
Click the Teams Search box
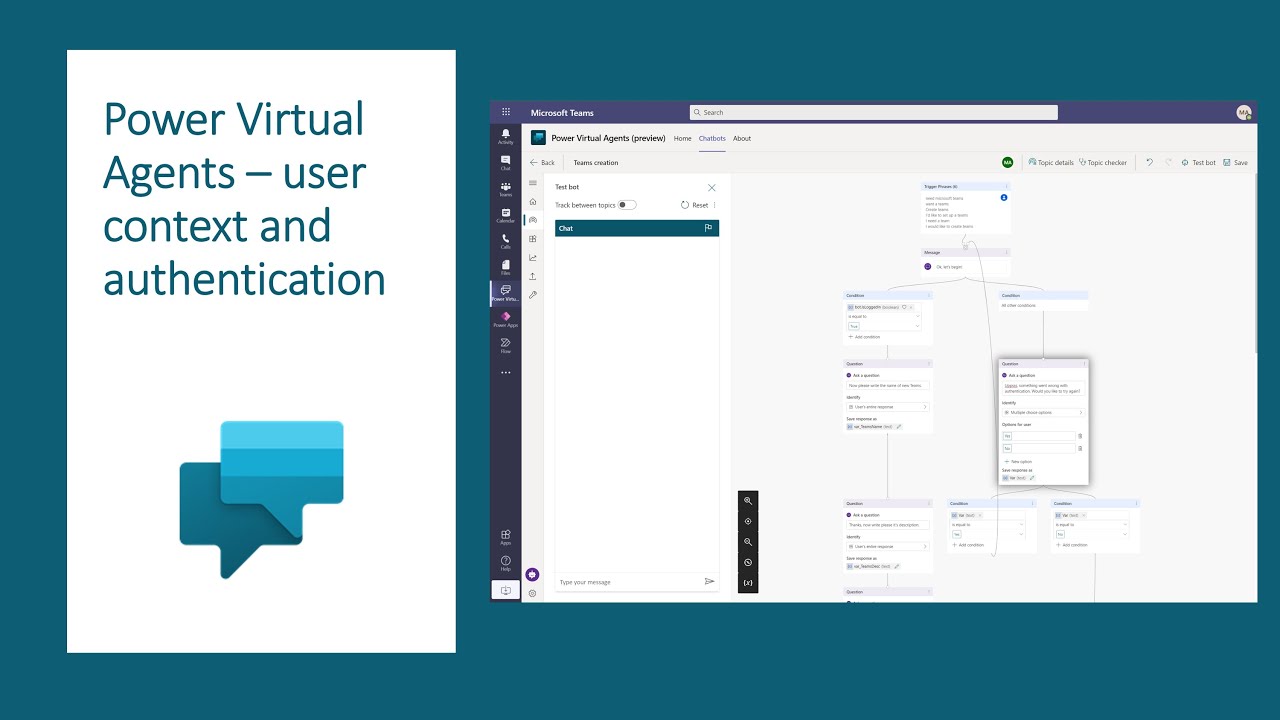(x=873, y=112)
